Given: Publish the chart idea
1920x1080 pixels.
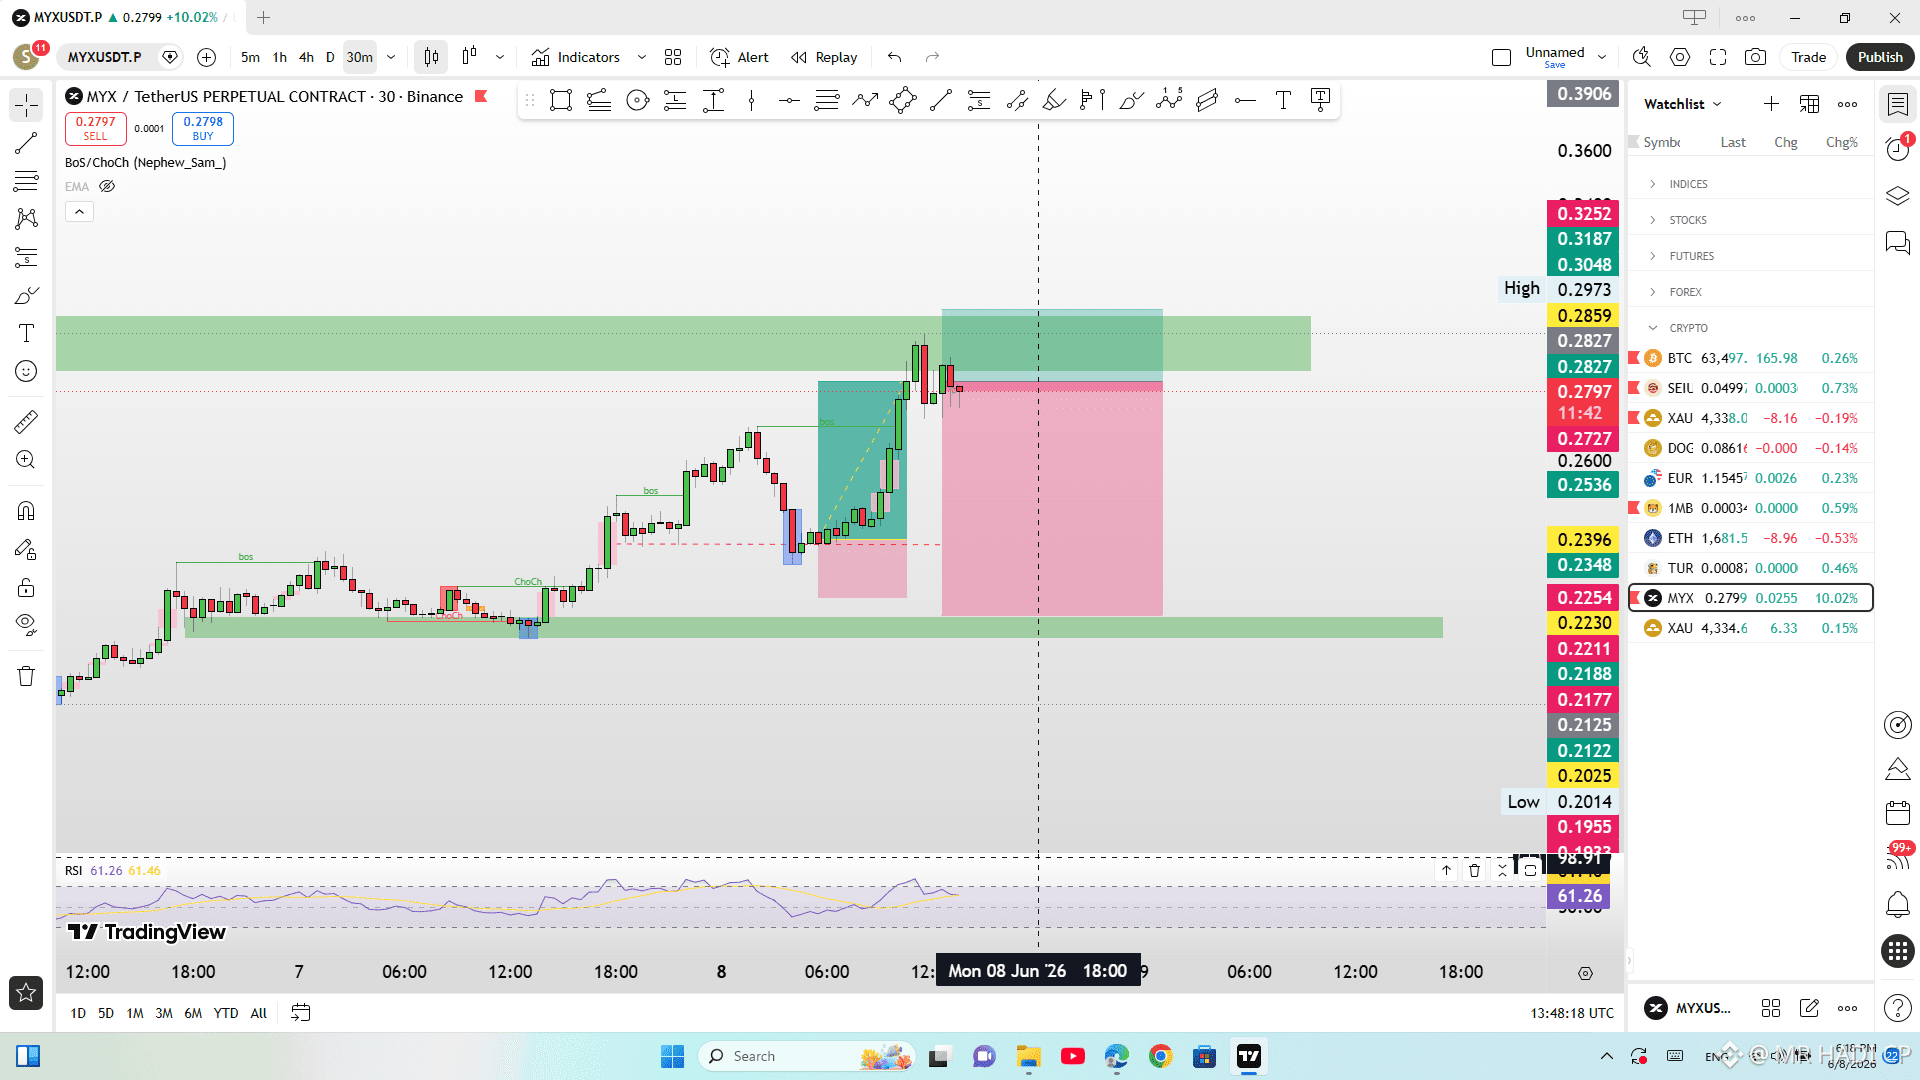Looking at the screenshot, I should pos(1880,57).
